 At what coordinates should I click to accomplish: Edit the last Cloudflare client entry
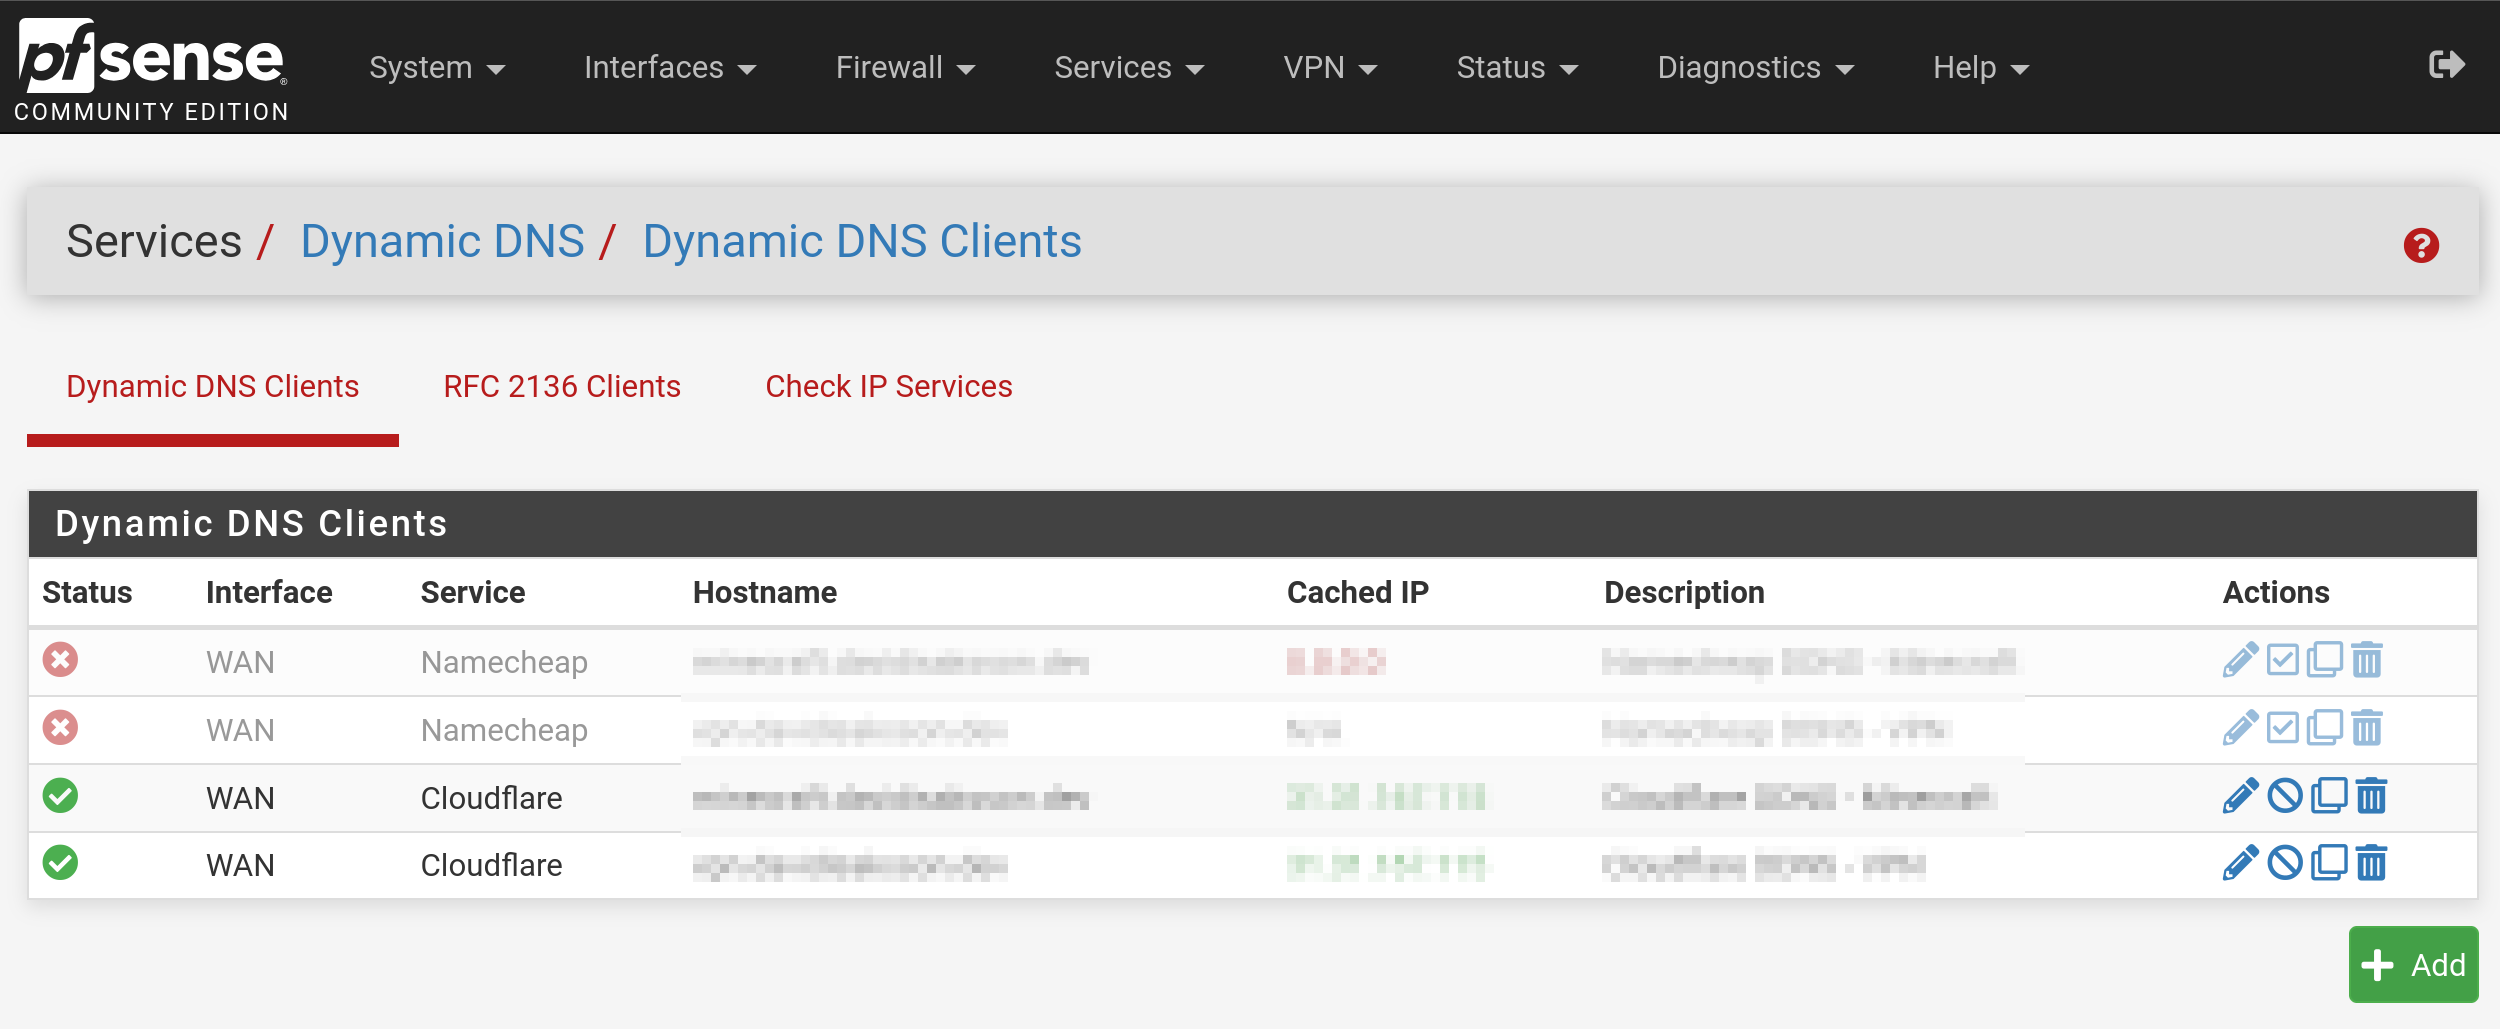(2240, 863)
